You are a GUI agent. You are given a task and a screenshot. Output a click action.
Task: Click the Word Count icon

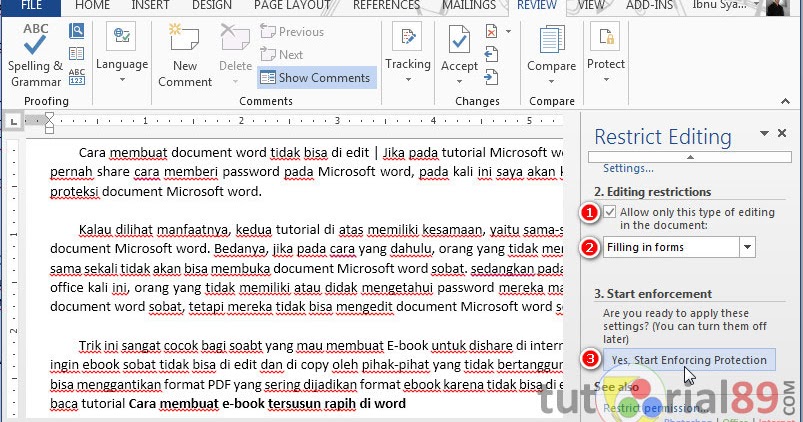[x=77, y=77]
